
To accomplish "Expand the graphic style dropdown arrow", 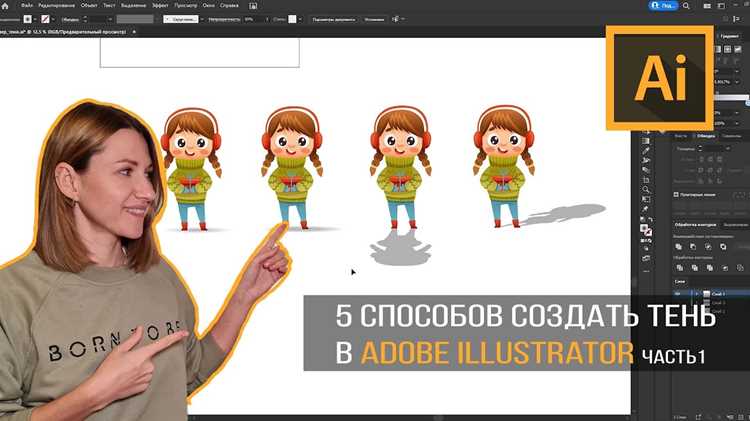I will point(300,20).
